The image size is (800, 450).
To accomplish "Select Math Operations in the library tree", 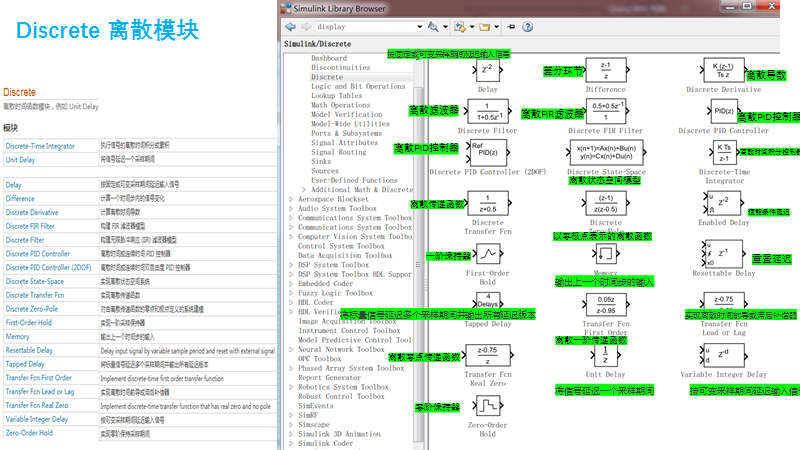I will tap(340, 105).
